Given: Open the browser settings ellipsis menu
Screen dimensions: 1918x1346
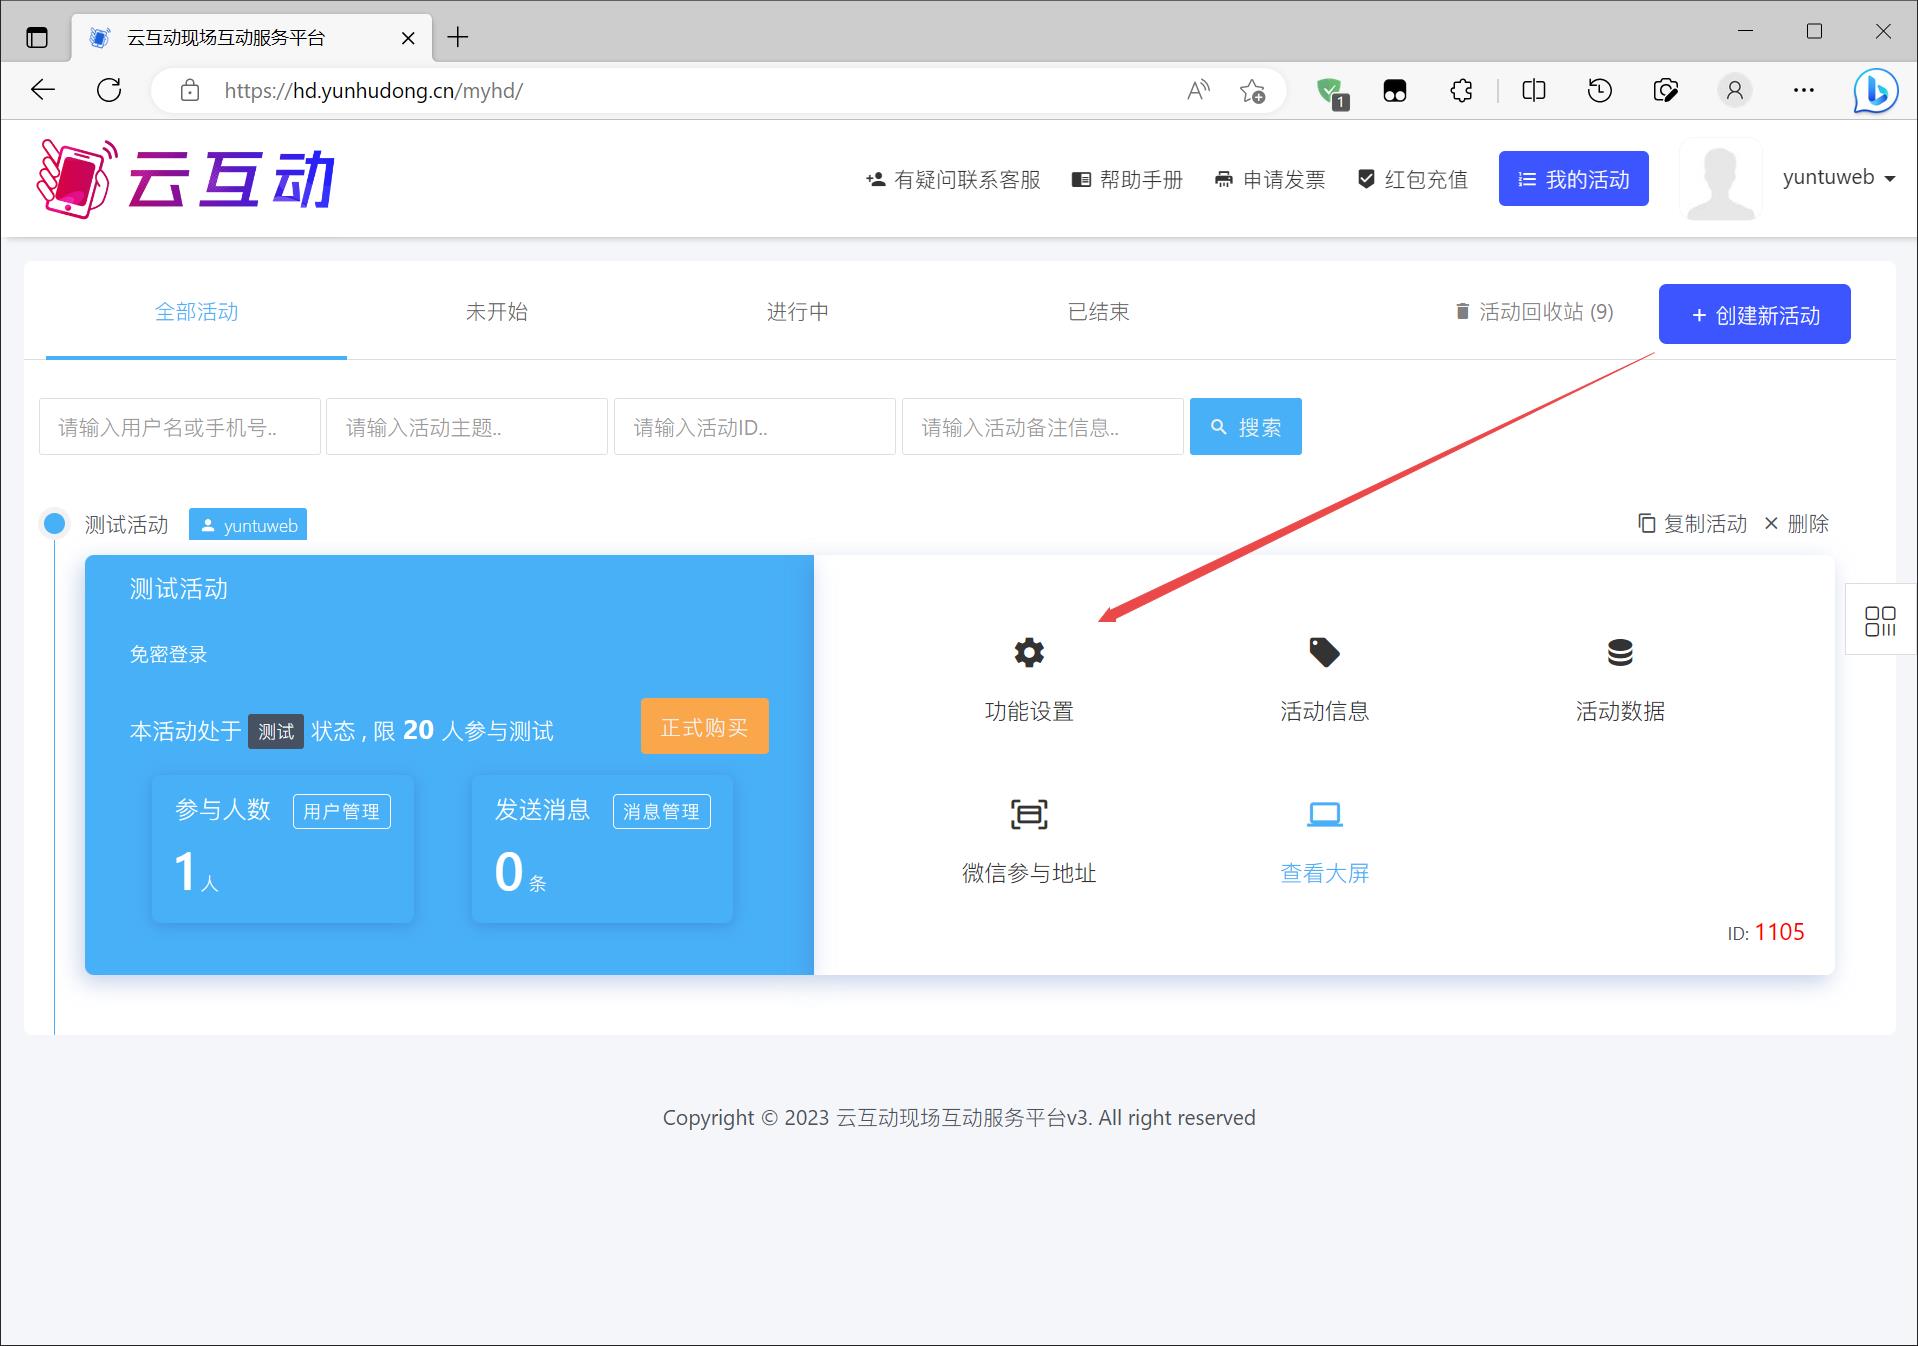Looking at the screenshot, I should 1803,91.
